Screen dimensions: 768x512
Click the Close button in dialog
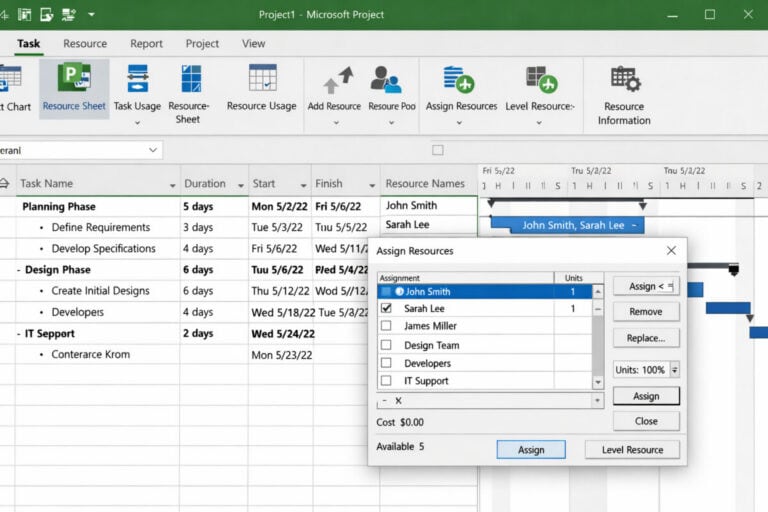click(x=646, y=421)
